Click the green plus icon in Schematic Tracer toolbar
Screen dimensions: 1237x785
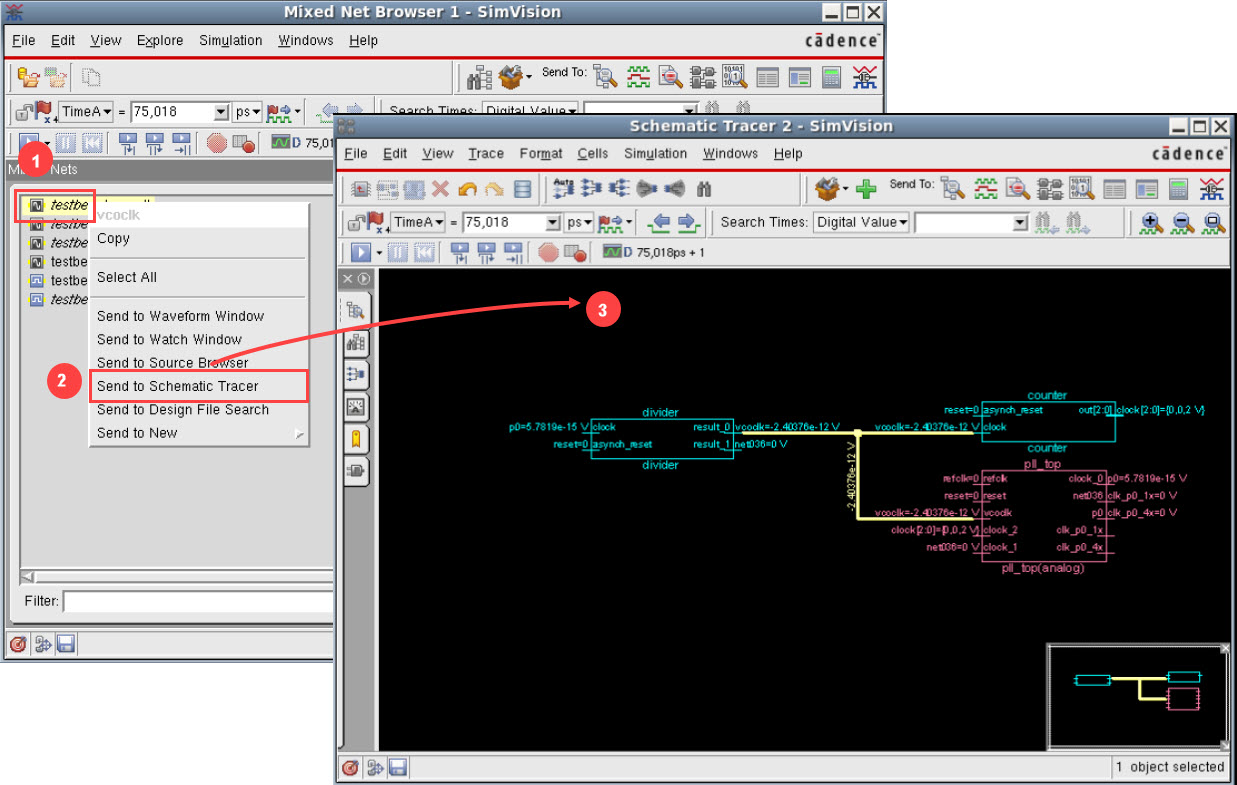[866, 188]
